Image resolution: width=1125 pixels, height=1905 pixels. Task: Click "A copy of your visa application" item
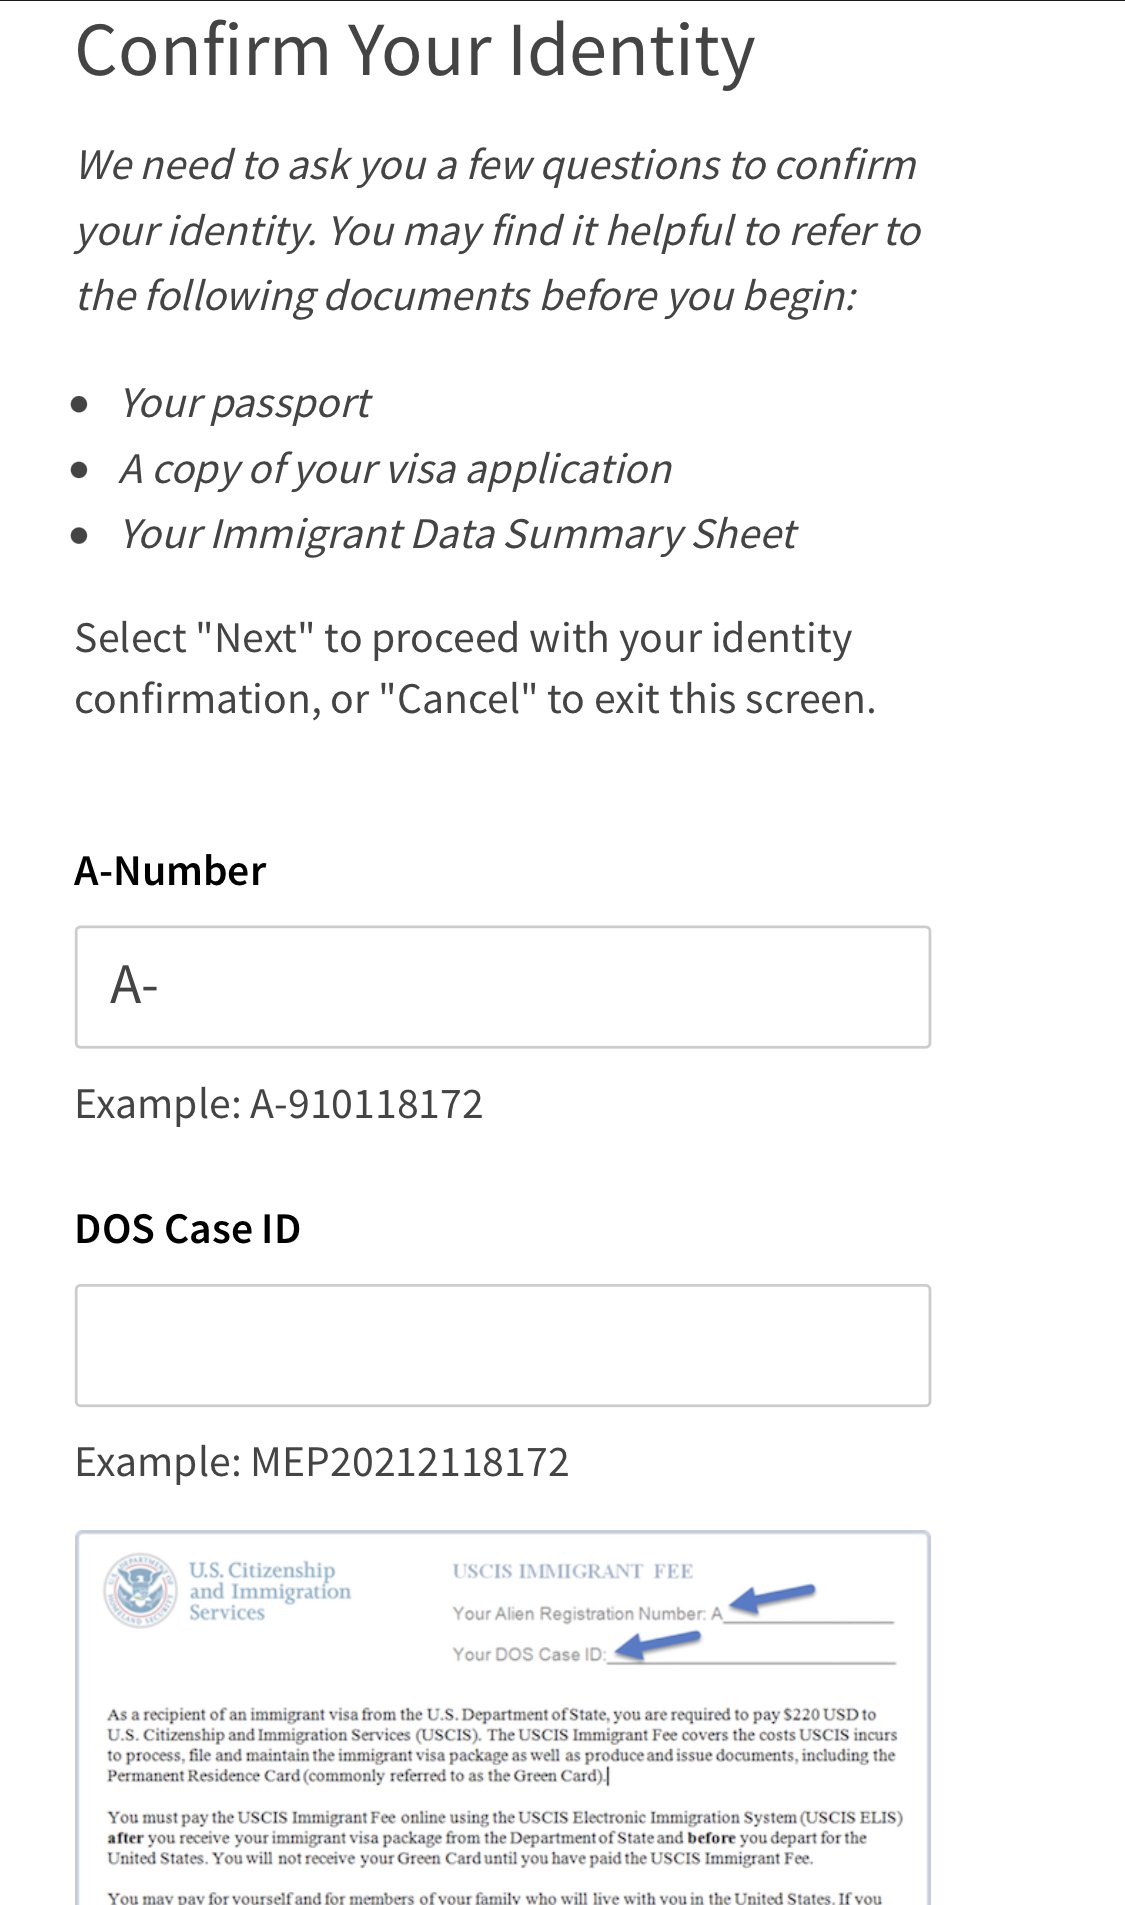pyautogui.click(x=396, y=469)
